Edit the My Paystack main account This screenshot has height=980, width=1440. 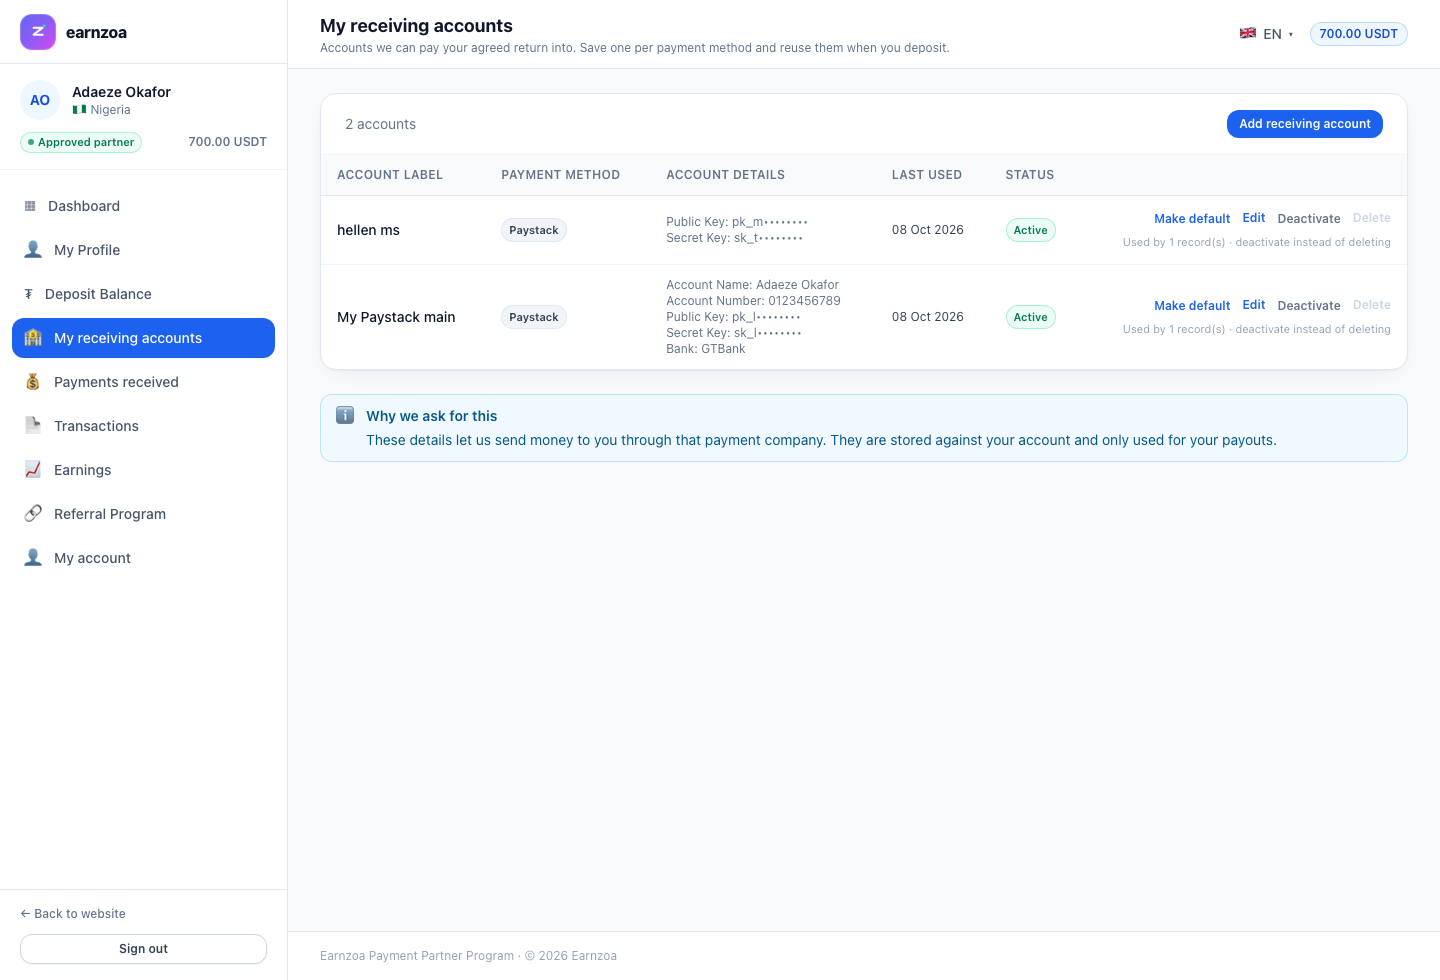pos(1254,305)
